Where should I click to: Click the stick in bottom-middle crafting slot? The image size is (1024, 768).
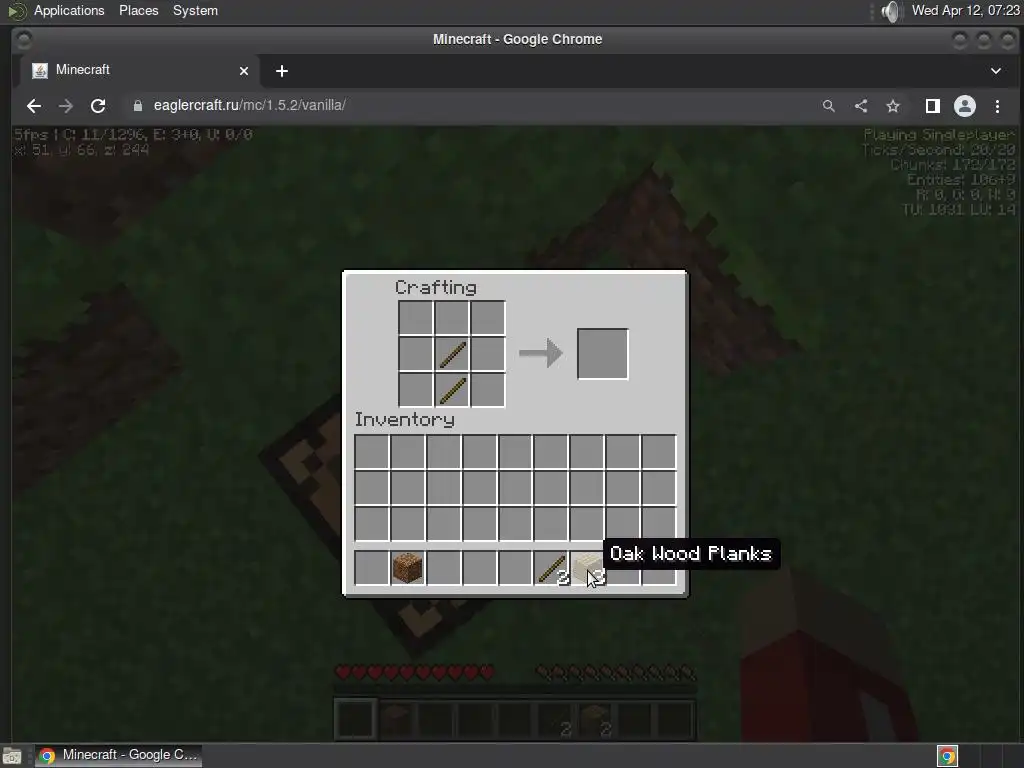tap(452, 390)
